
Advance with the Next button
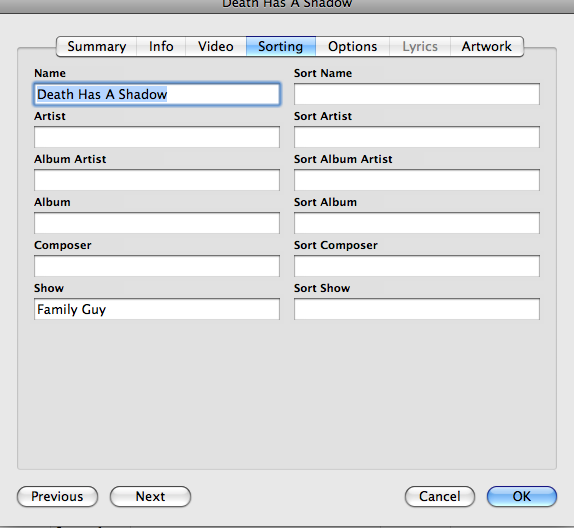pos(150,497)
